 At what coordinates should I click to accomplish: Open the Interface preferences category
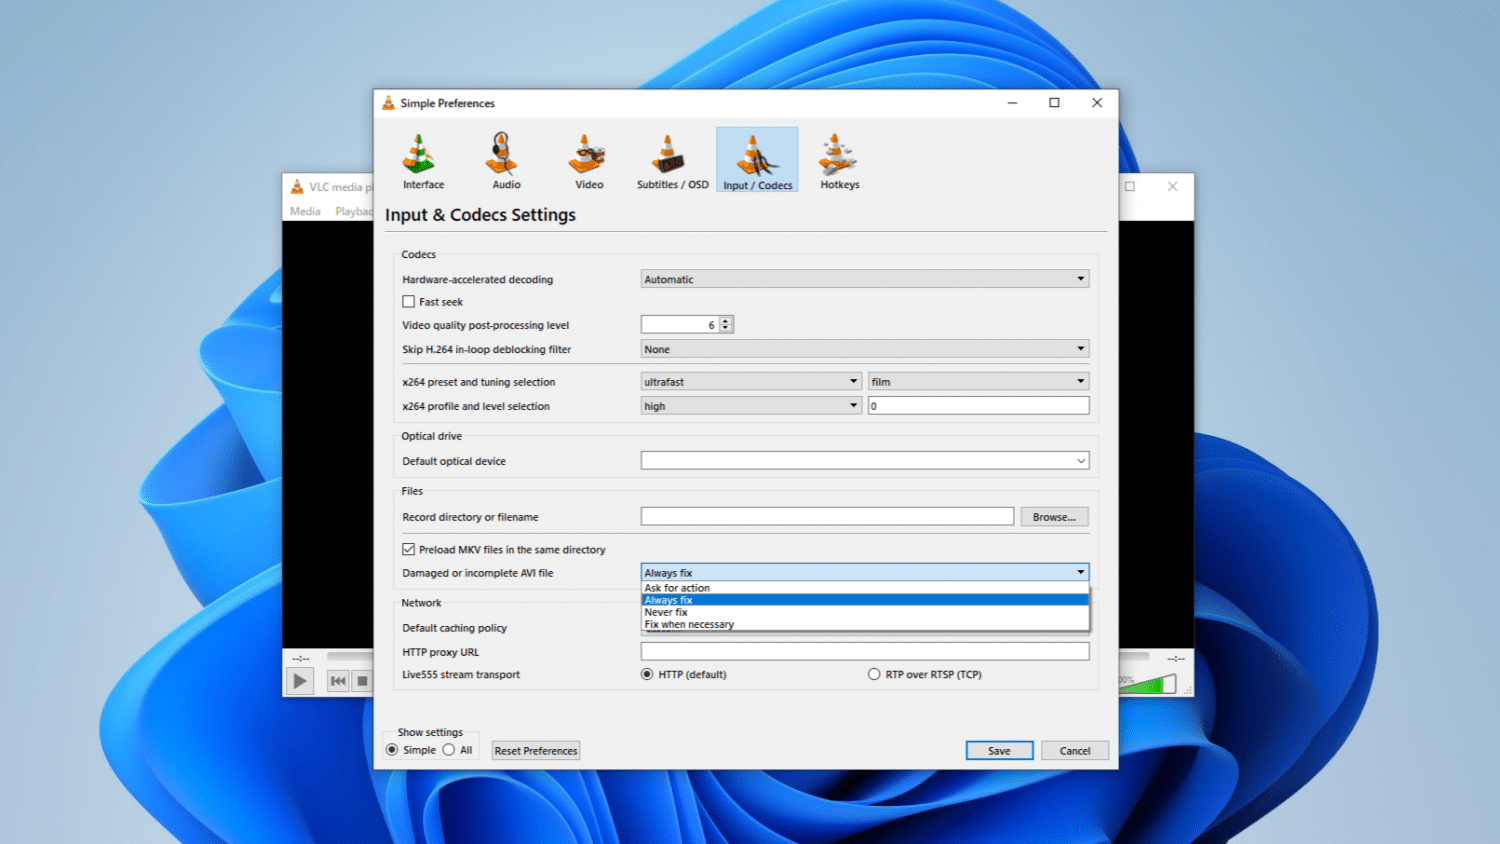tap(423, 160)
